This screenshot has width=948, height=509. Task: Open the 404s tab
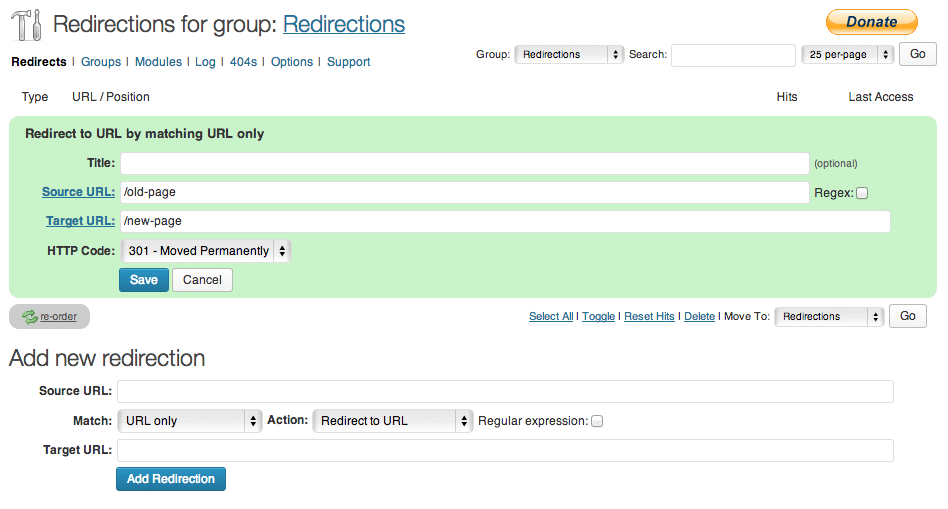243,62
